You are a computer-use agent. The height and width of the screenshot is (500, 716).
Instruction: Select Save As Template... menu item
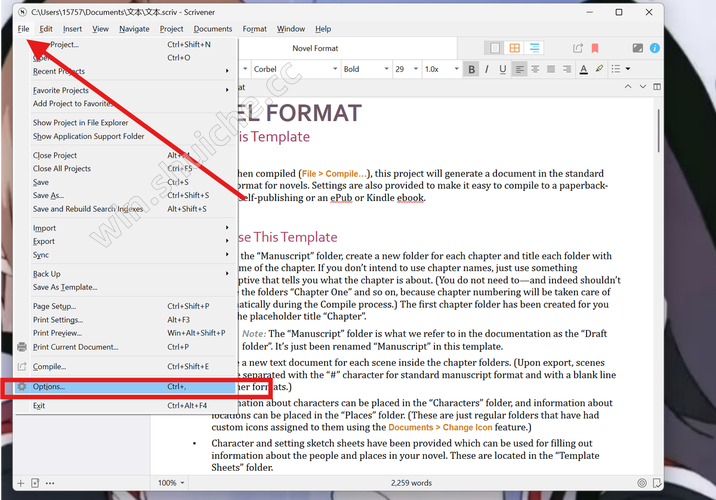125,287
